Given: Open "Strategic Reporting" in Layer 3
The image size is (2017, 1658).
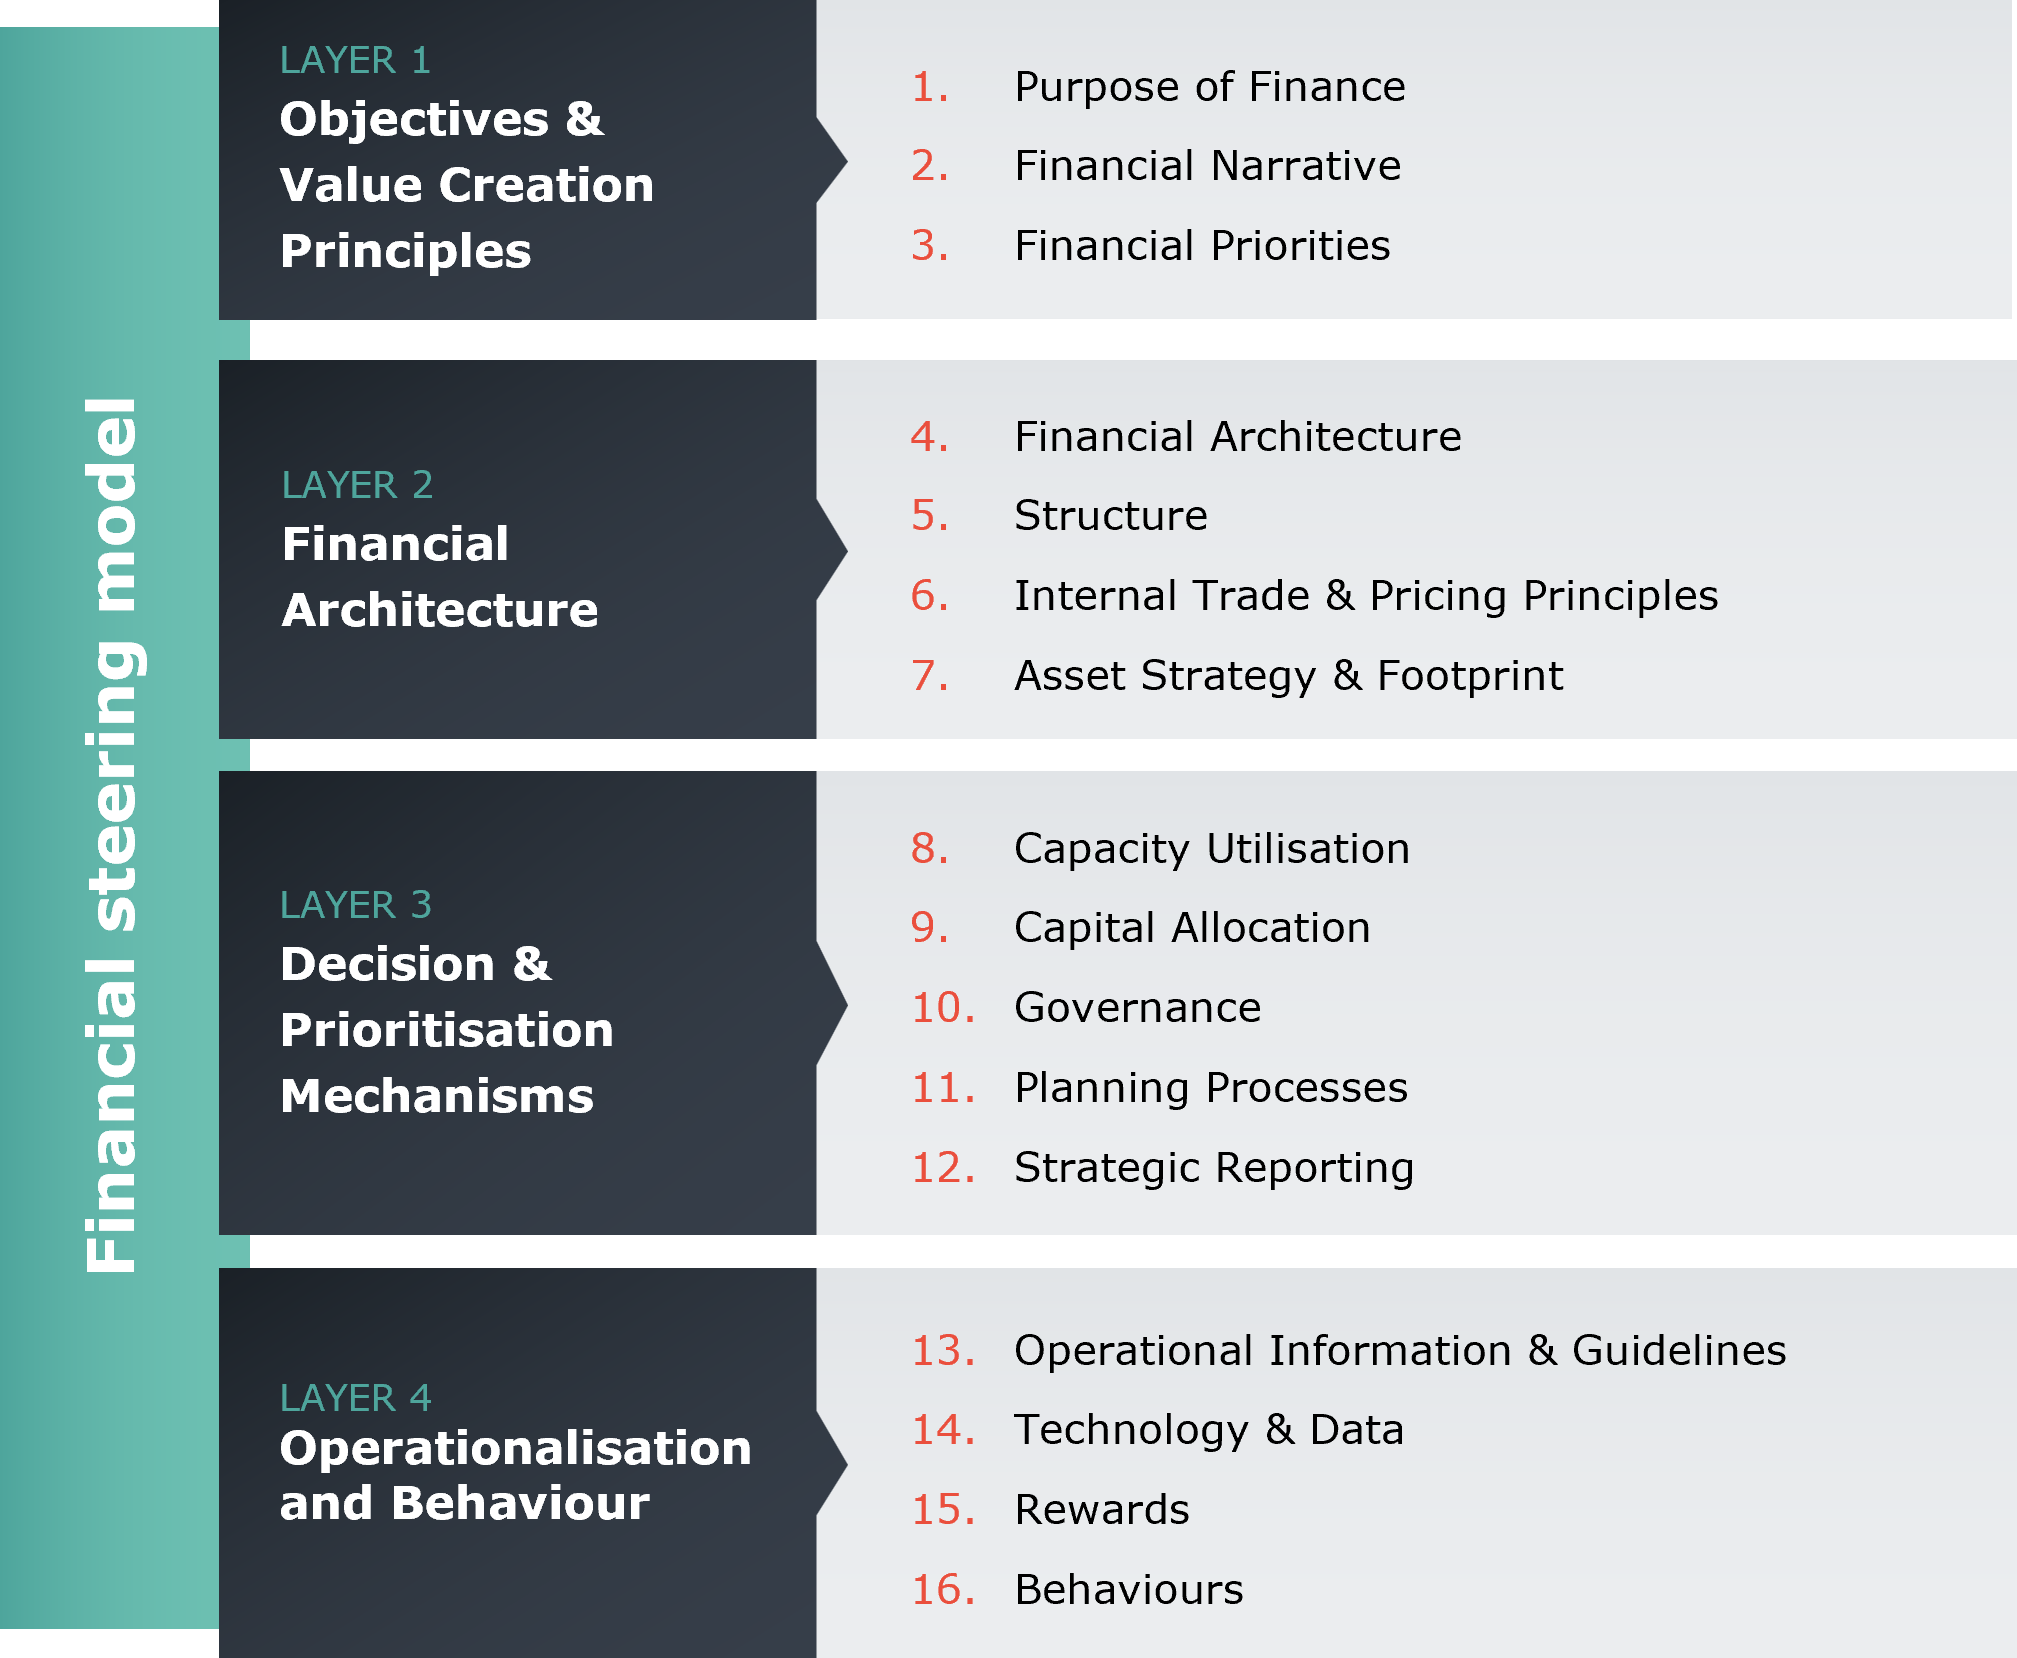Looking at the screenshot, I should [1213, 1168].
